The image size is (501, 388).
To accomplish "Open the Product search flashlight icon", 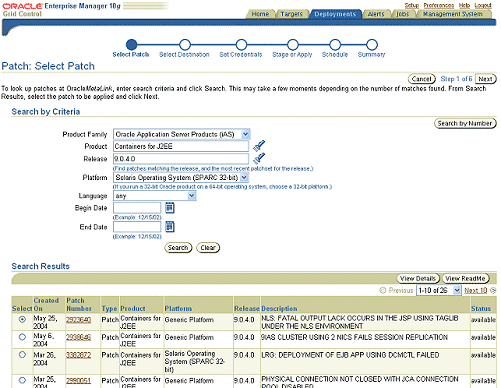I will click(x=259, y=146).
